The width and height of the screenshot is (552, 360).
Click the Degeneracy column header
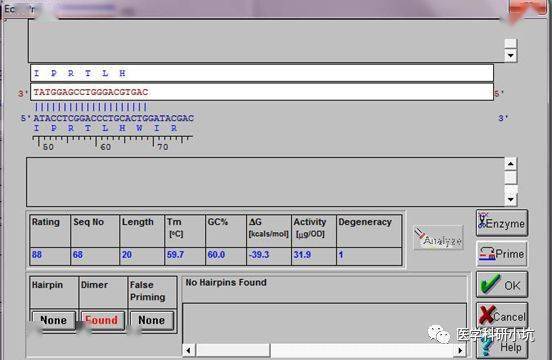tap(365, 222)
